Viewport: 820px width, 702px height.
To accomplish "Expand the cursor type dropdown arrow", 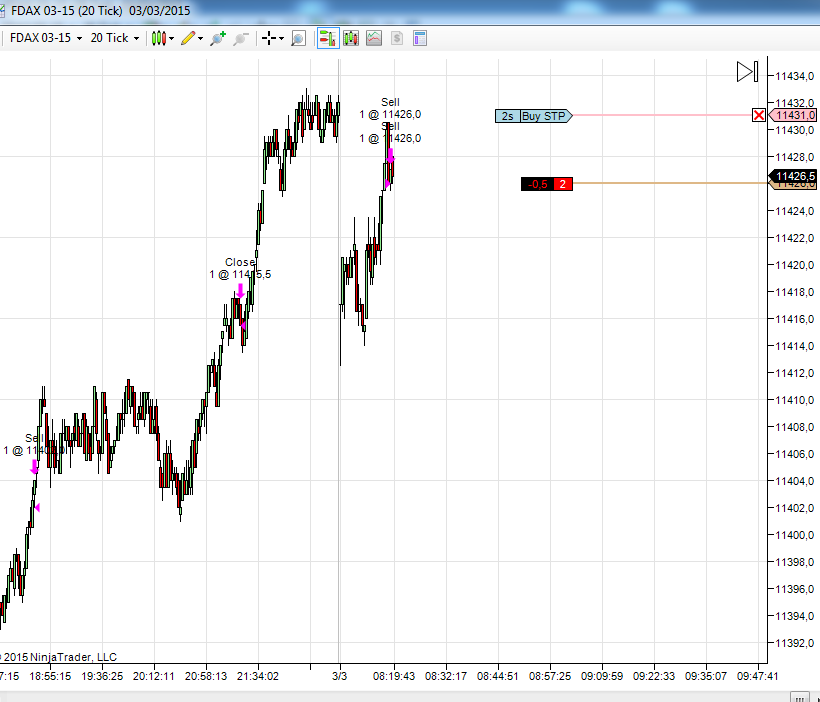I will (281, 39).
